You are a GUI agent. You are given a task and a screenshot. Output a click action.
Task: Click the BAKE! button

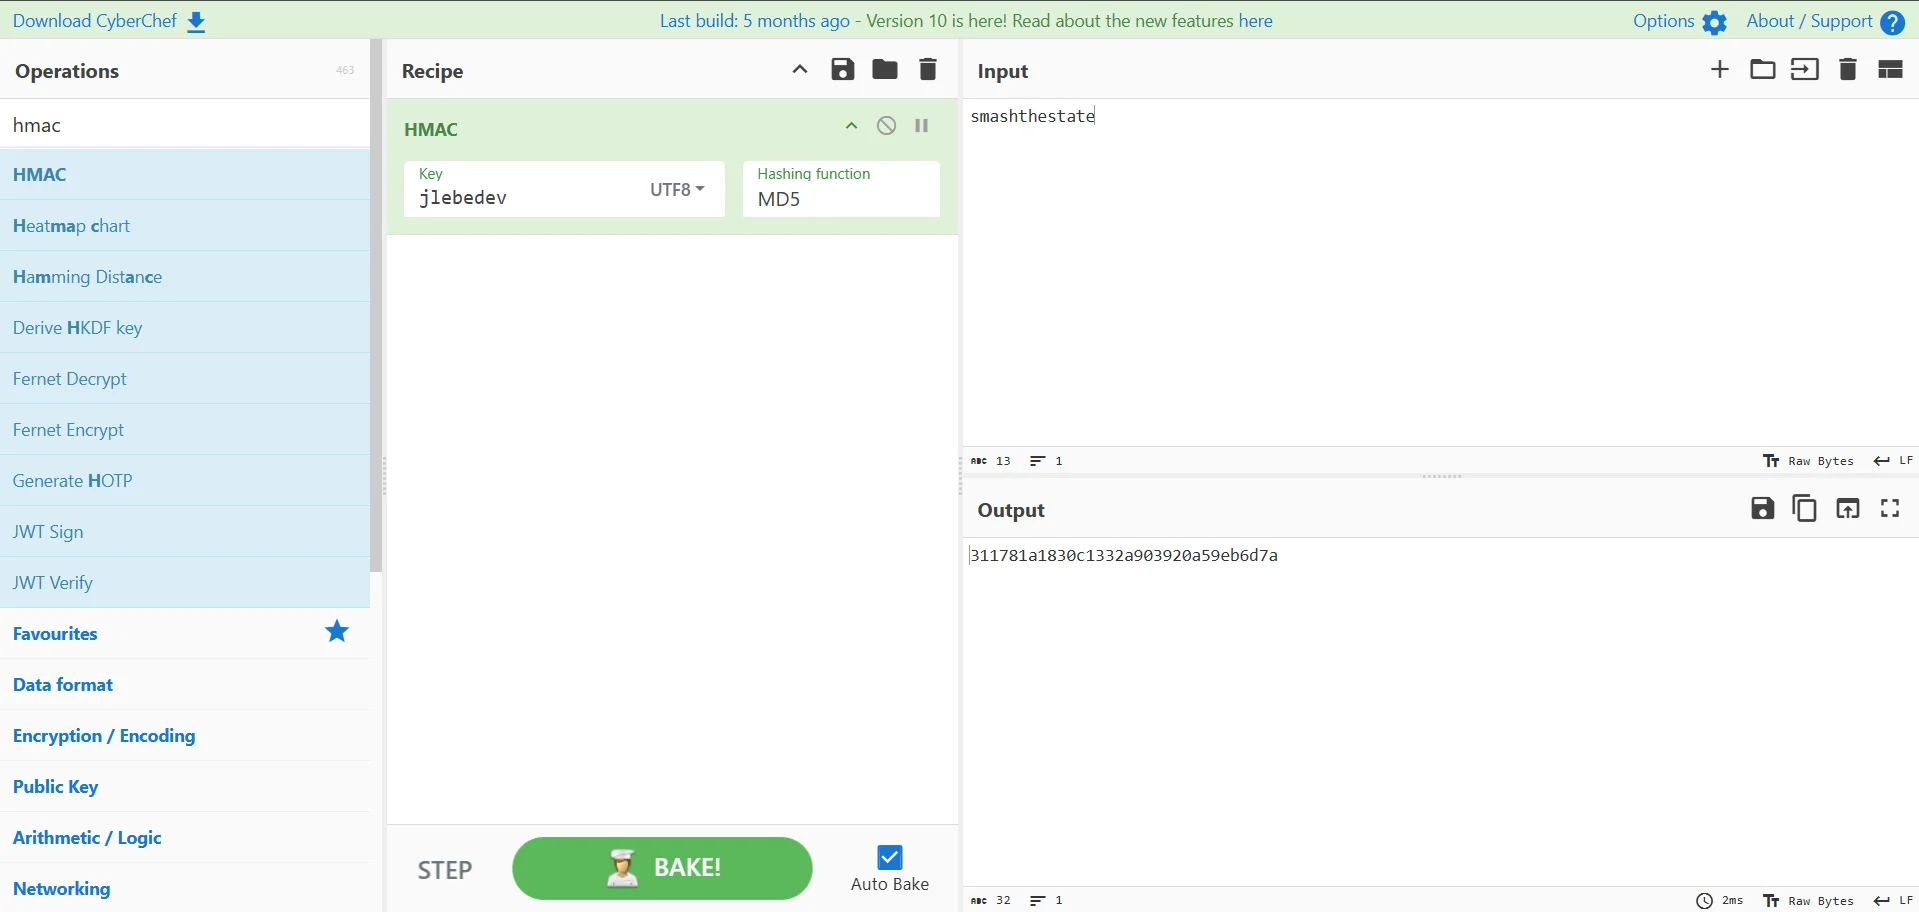click(662, 868)
